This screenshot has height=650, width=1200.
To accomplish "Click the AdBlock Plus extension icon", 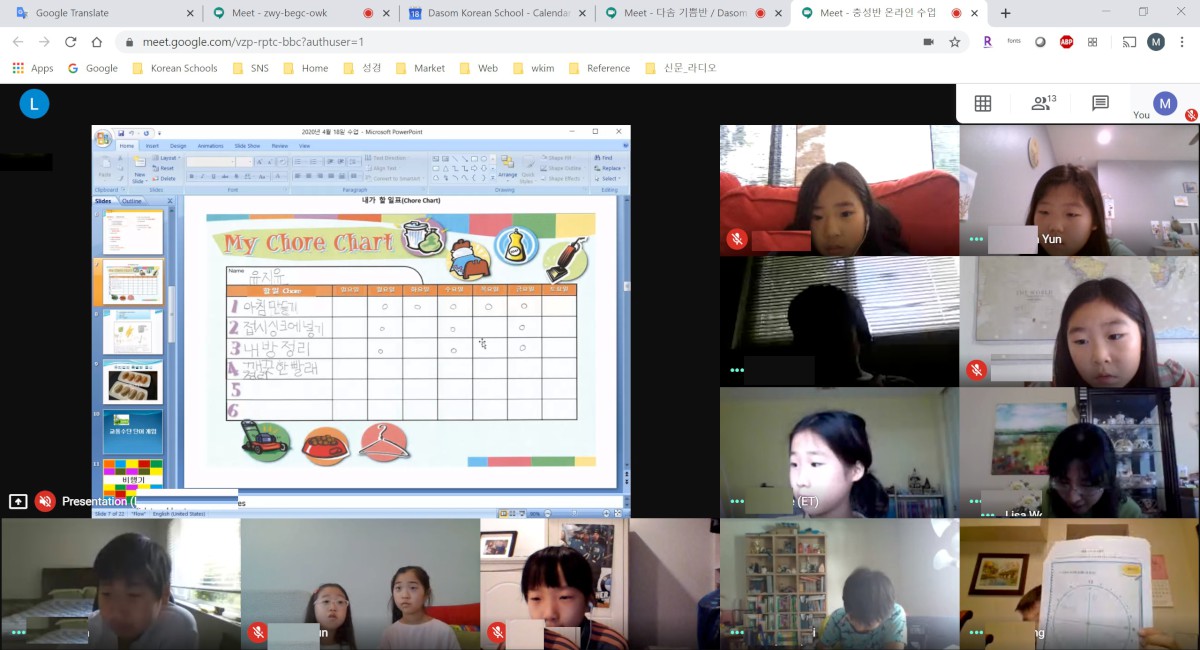I will coord(1066,42).
